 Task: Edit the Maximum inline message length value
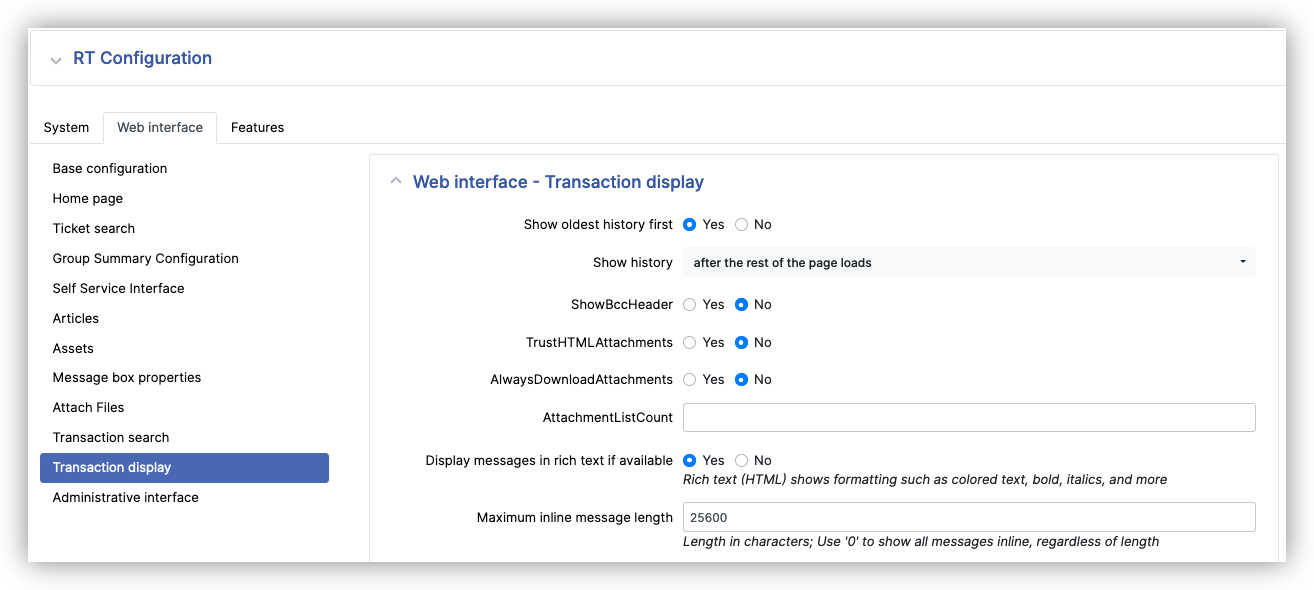point(968,517)
